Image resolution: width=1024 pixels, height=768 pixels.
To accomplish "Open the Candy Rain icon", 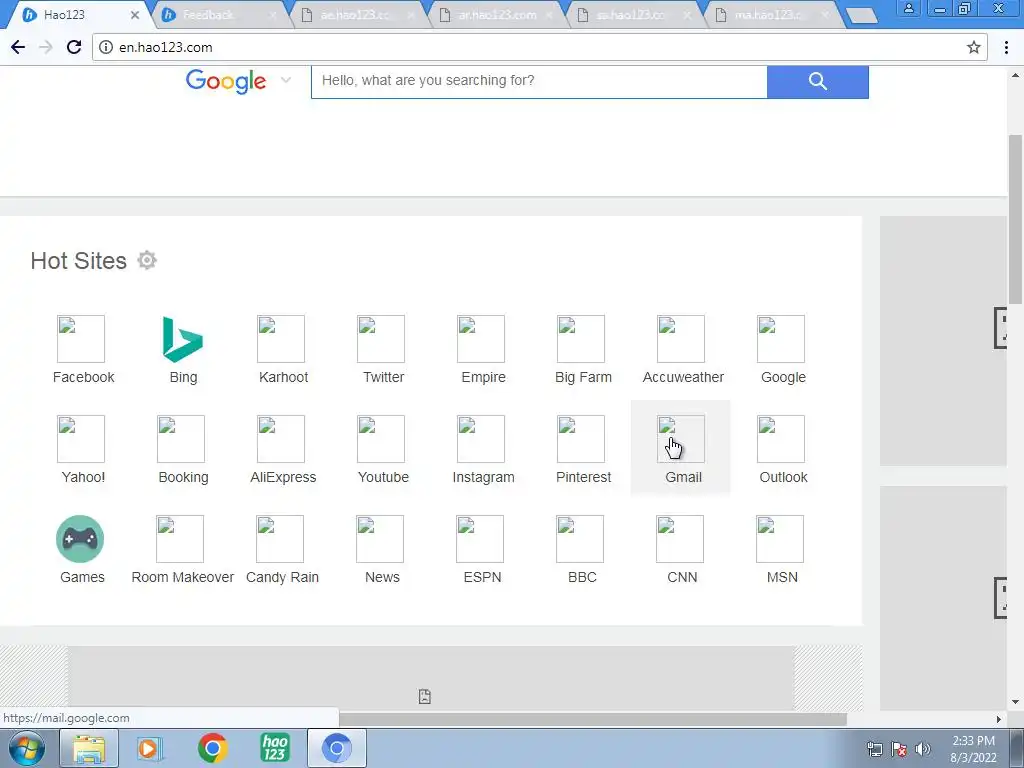I will (x=280, y=539).
